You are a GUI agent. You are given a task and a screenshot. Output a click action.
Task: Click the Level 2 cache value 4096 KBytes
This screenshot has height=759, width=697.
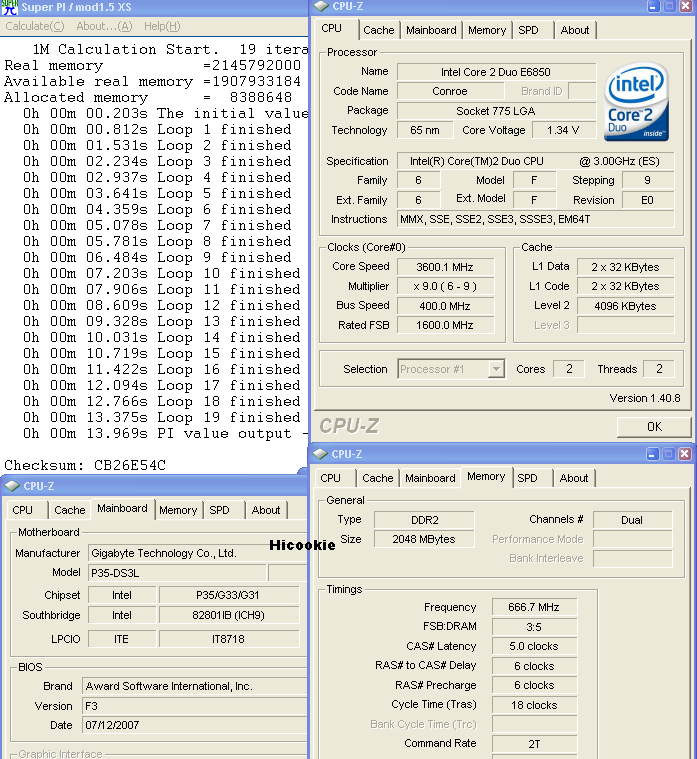625,306
